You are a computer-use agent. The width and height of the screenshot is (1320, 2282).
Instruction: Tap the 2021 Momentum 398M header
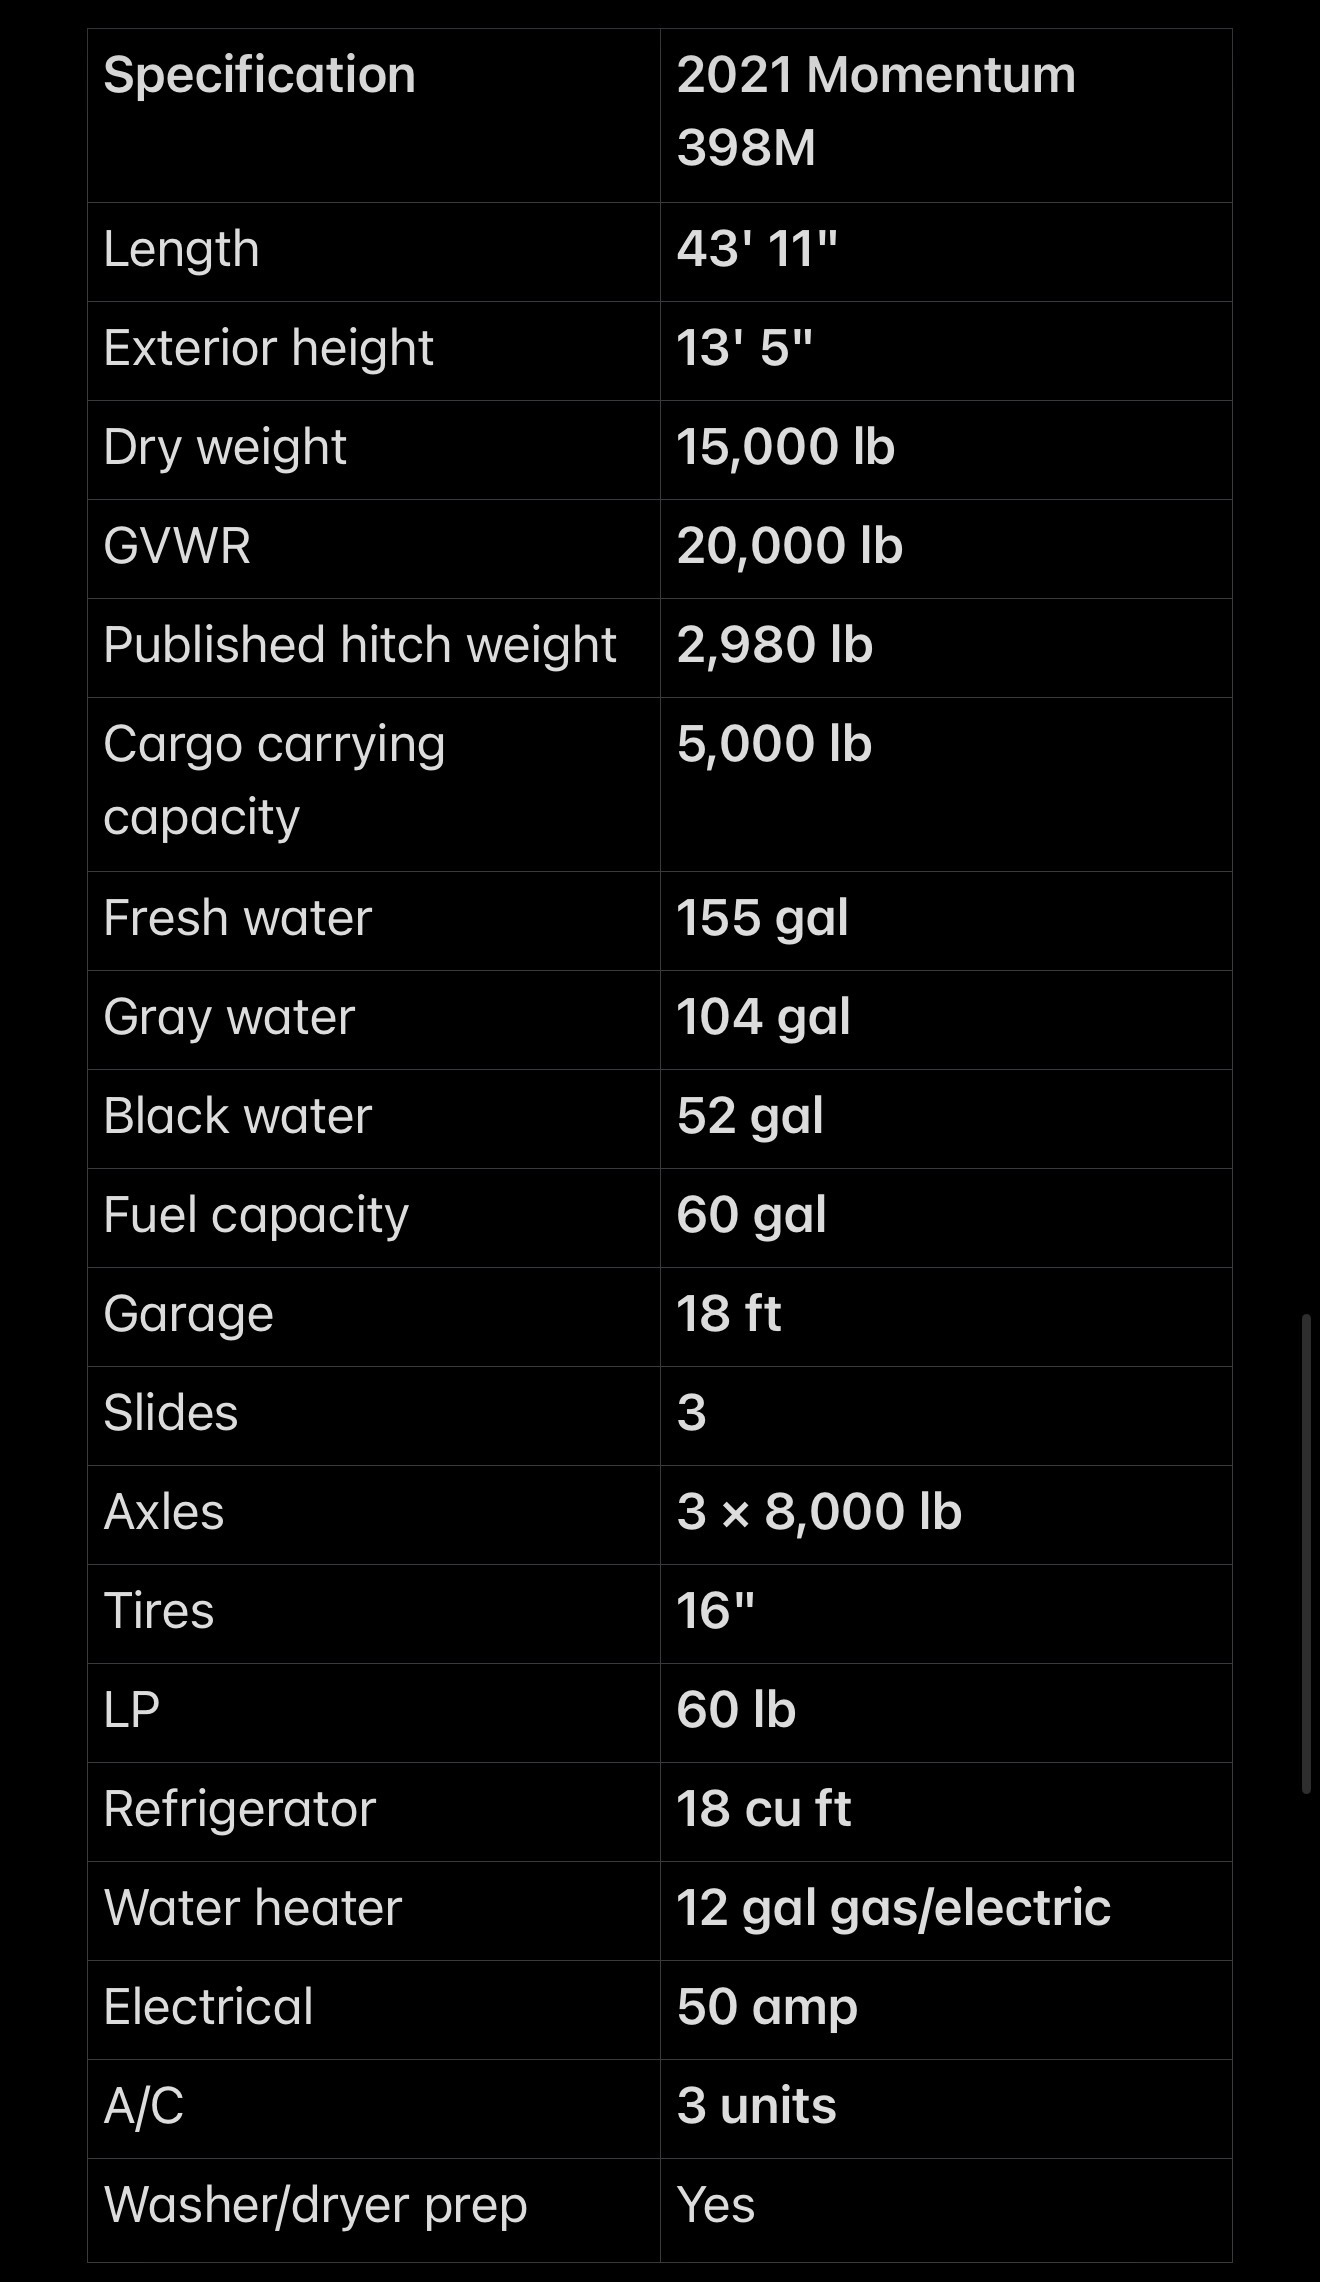tap(876, 111)
